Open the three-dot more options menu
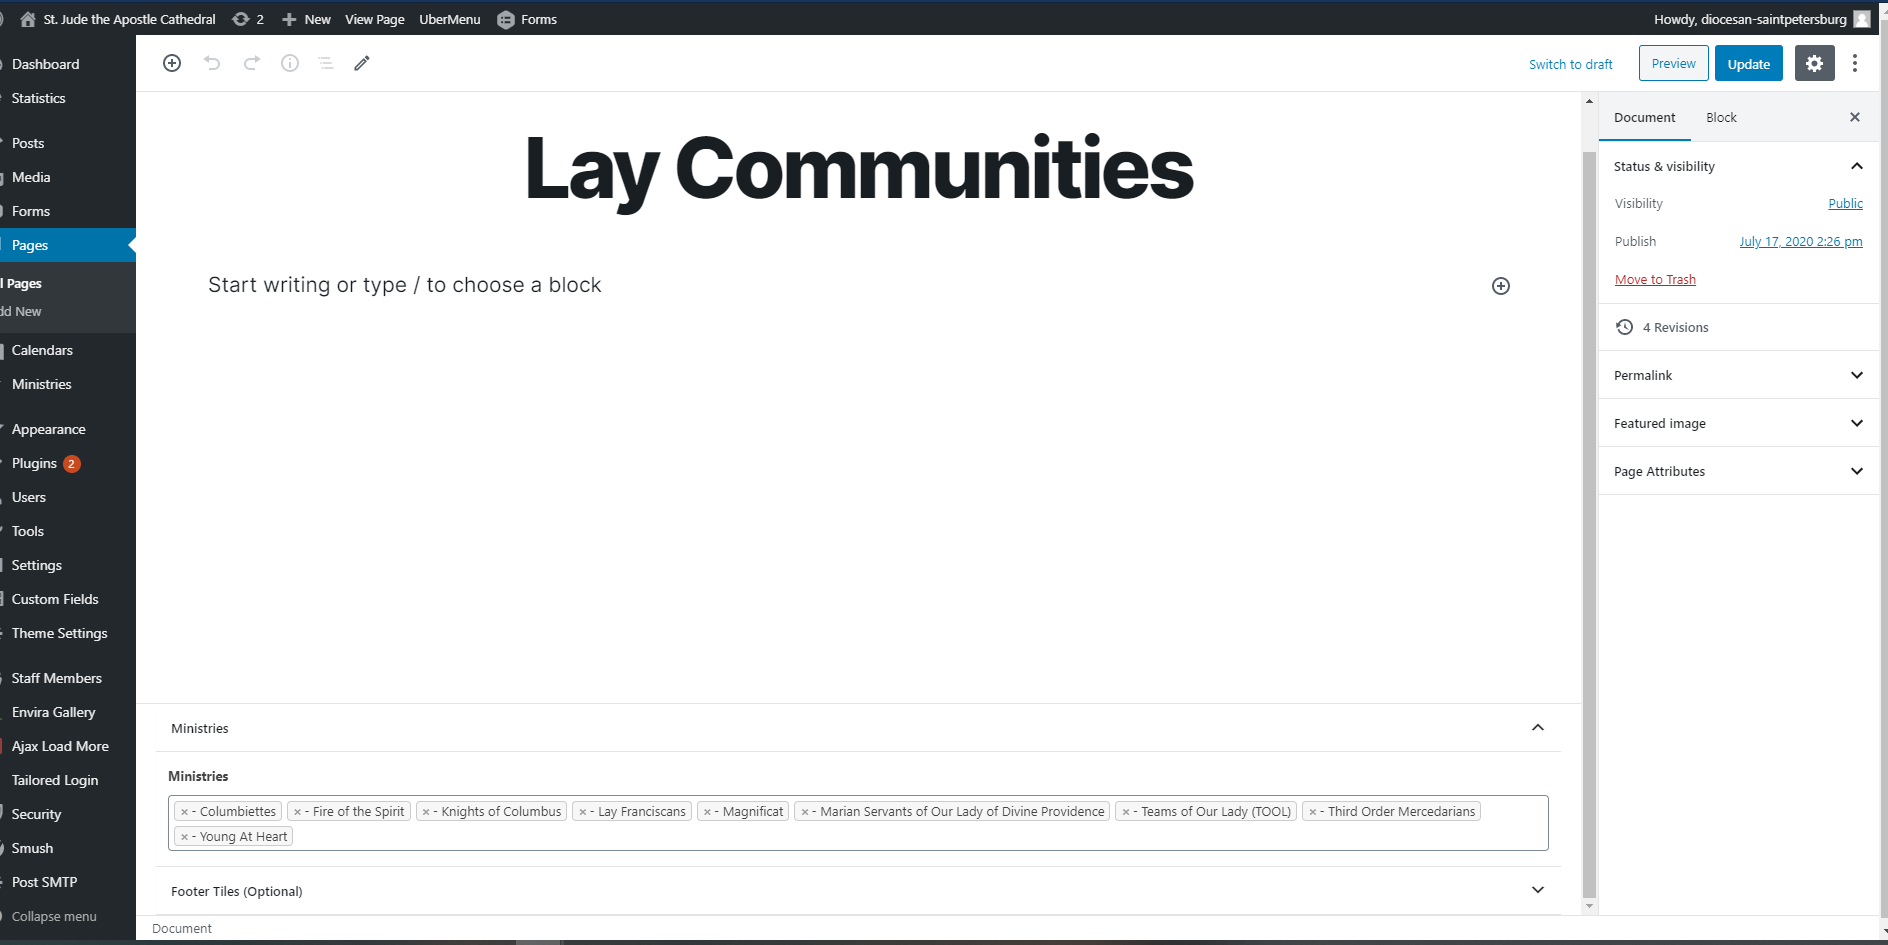Image resolution: width=1888 pixels, height=945 pixels. (x=1855, y=63)
